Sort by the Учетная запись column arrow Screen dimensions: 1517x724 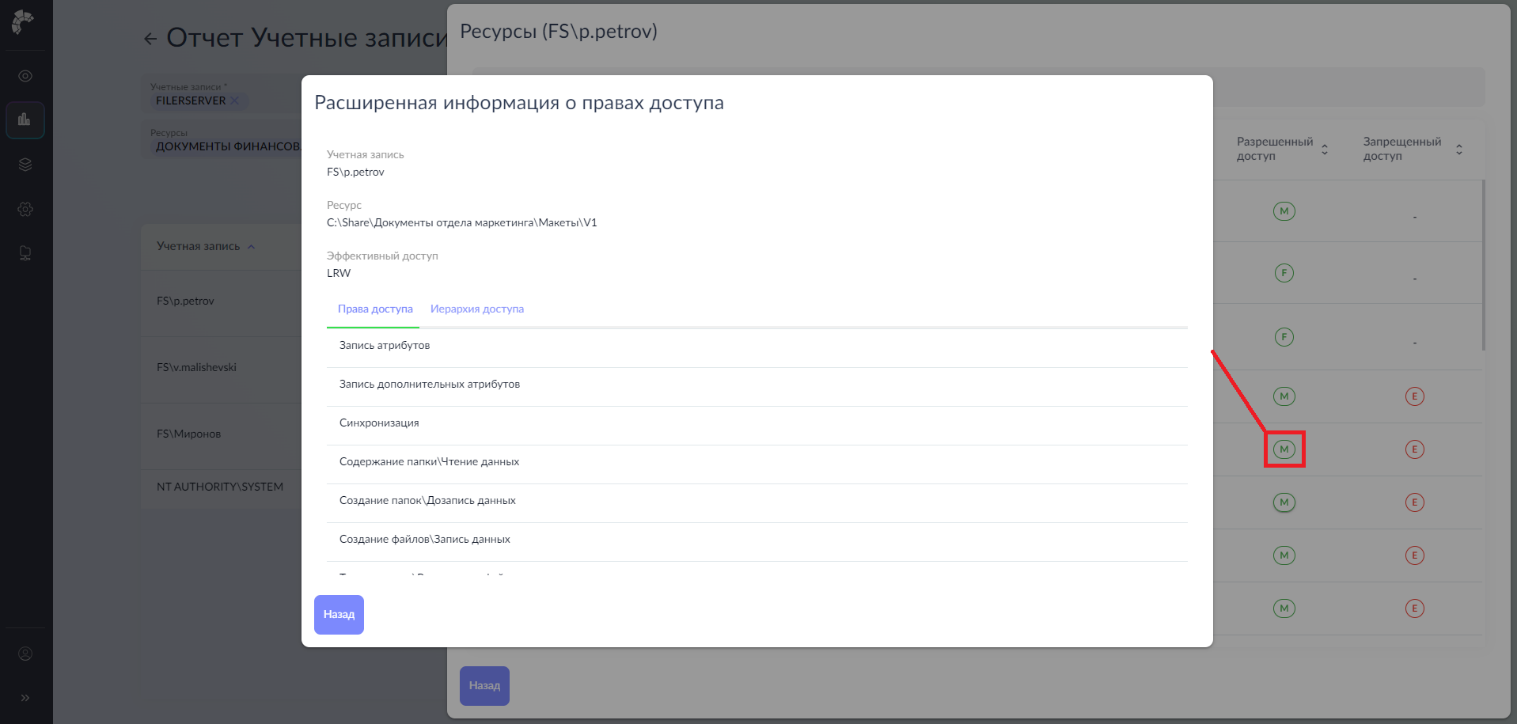(x=250, y=247)
